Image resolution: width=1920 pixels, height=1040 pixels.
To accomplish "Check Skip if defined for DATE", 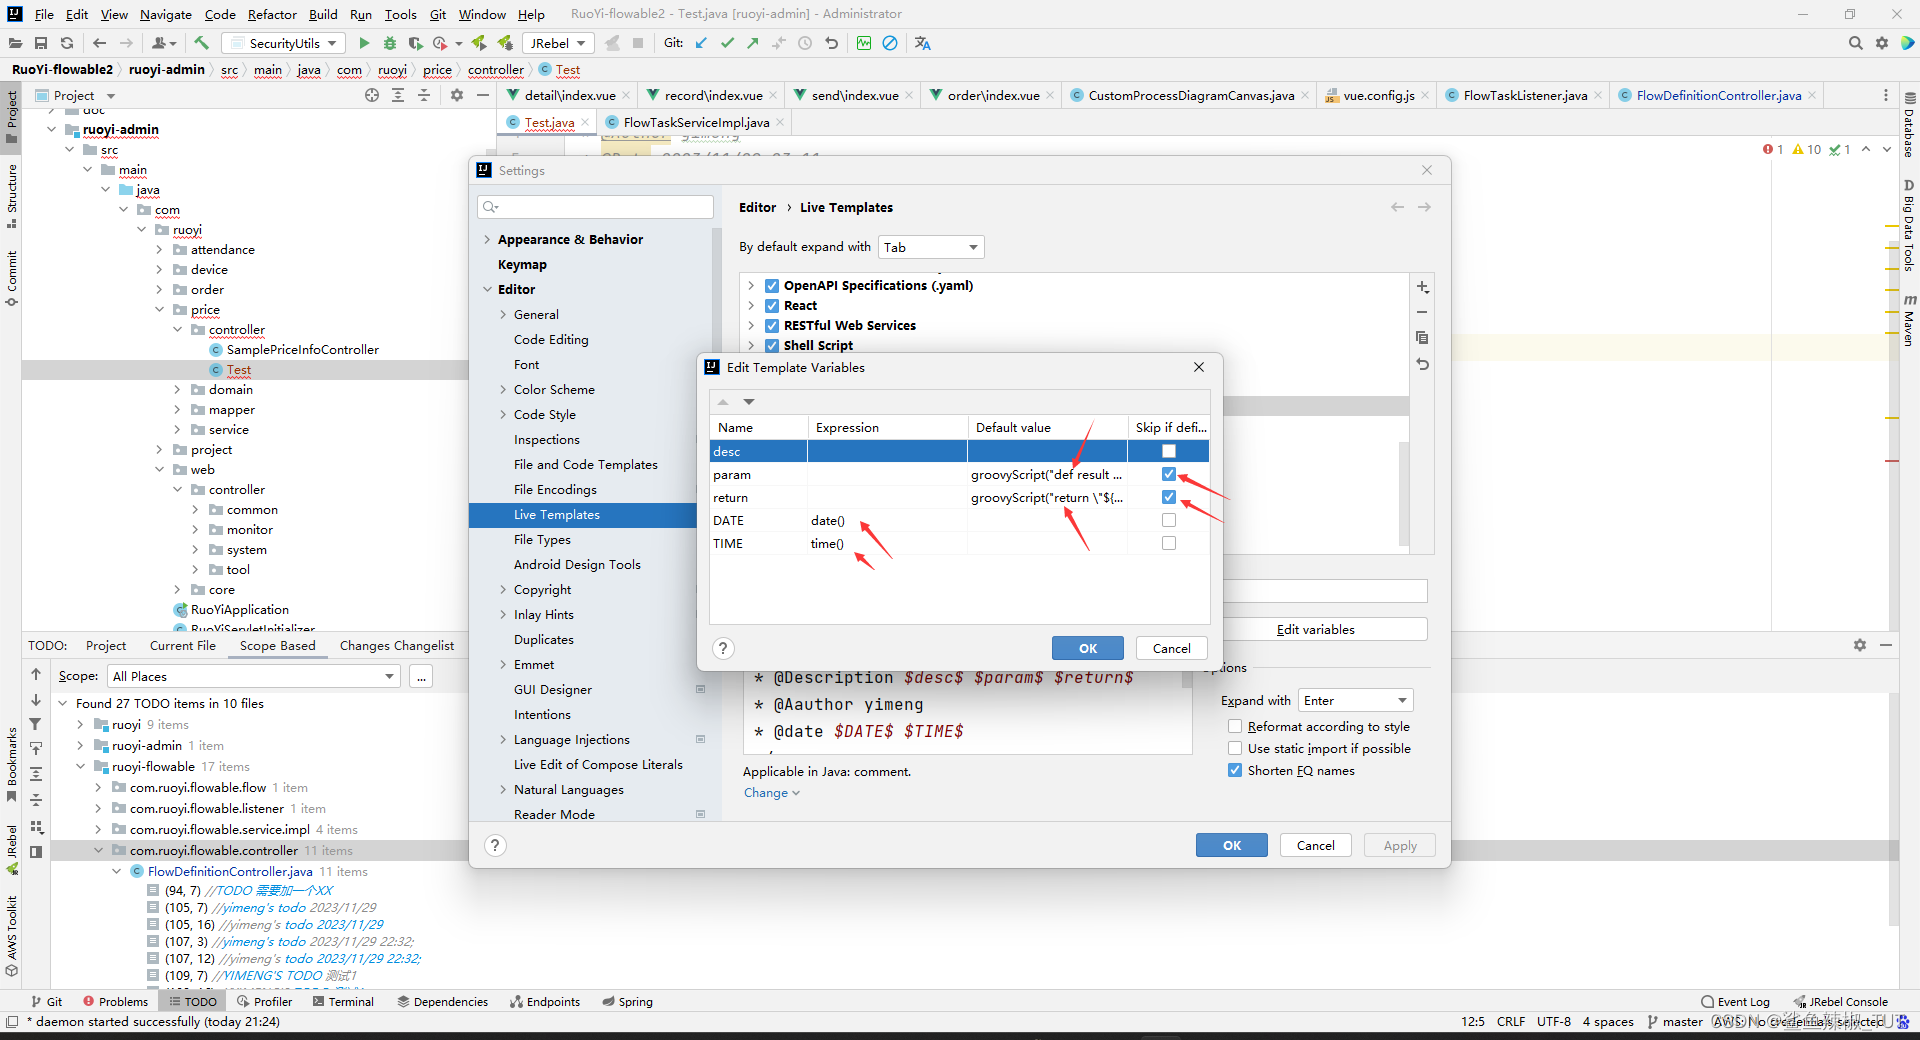I will pos(1168,520).
